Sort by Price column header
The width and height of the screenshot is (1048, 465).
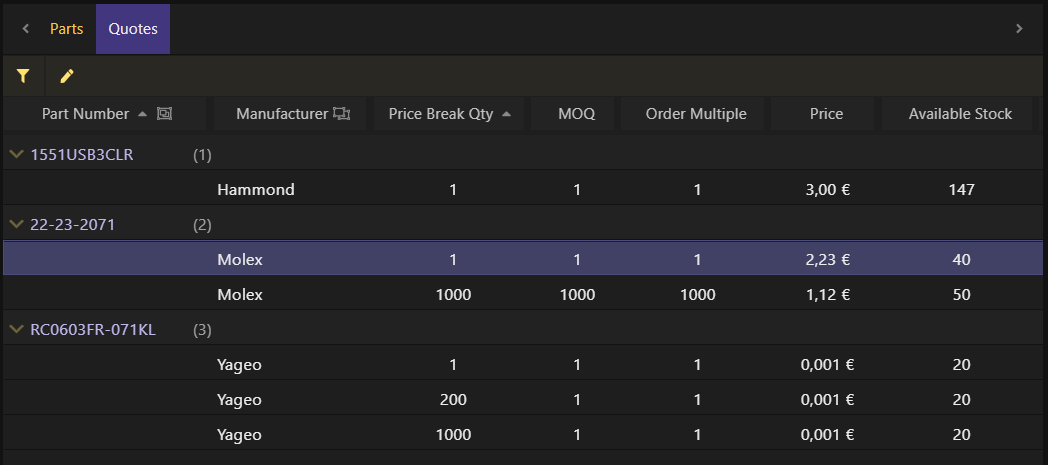826,114
